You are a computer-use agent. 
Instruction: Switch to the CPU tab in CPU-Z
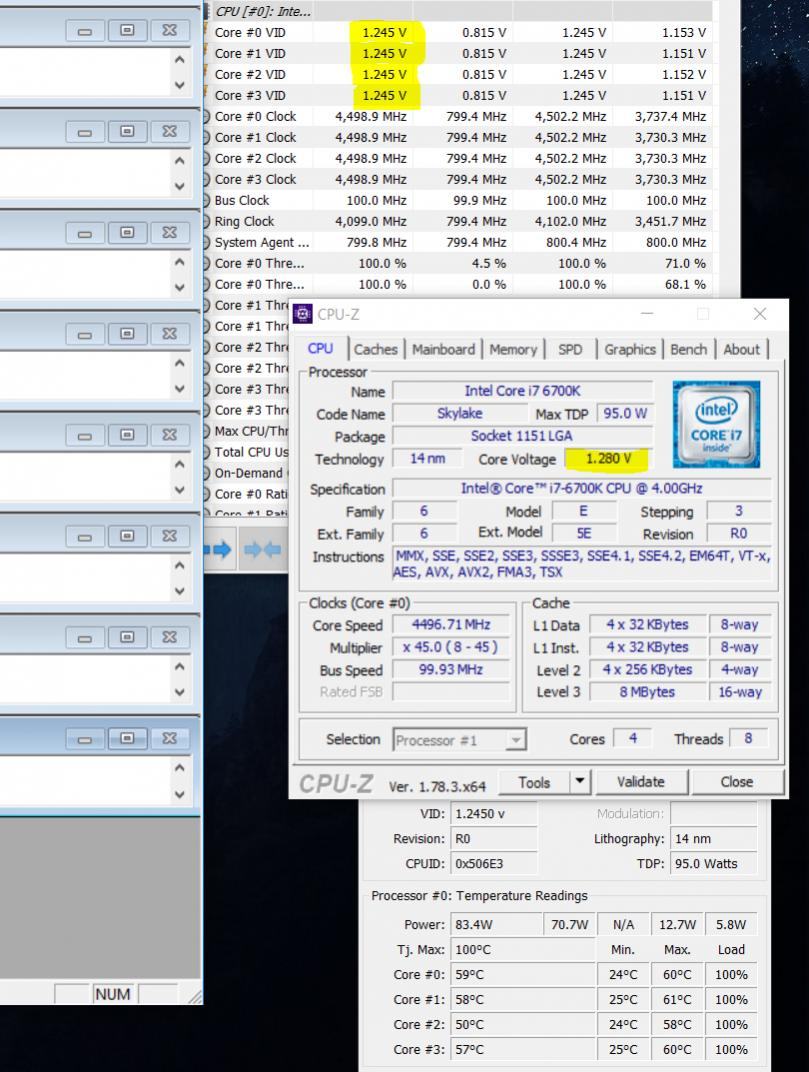(320, 349)
